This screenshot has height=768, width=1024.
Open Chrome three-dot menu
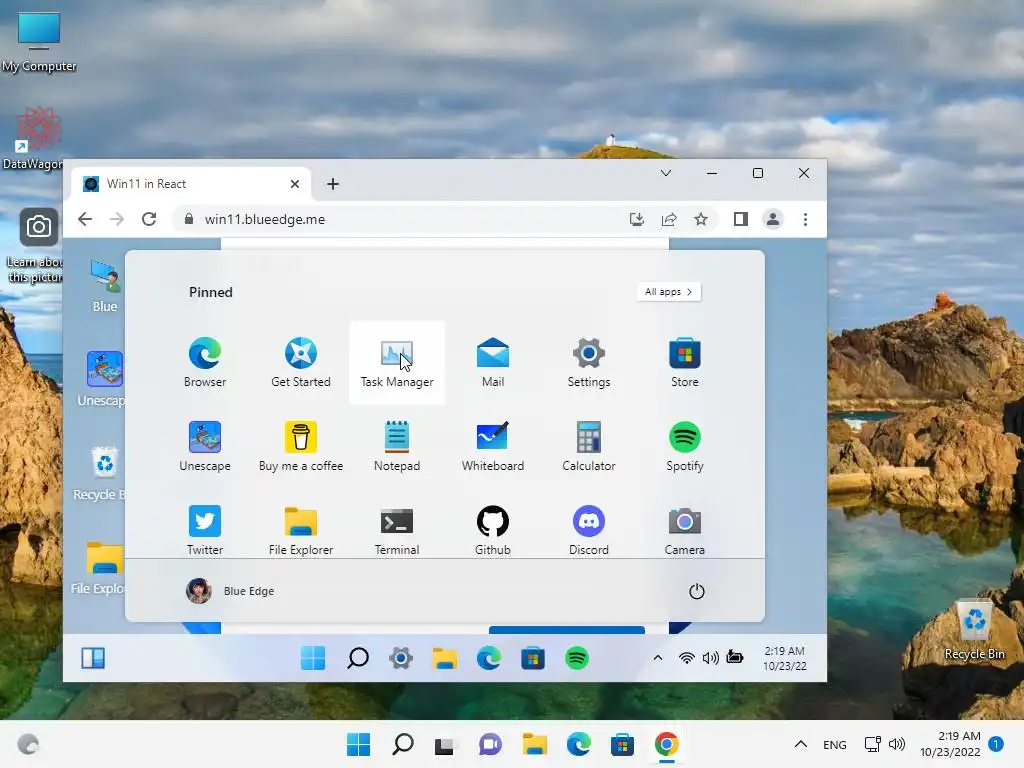(805, 219)
